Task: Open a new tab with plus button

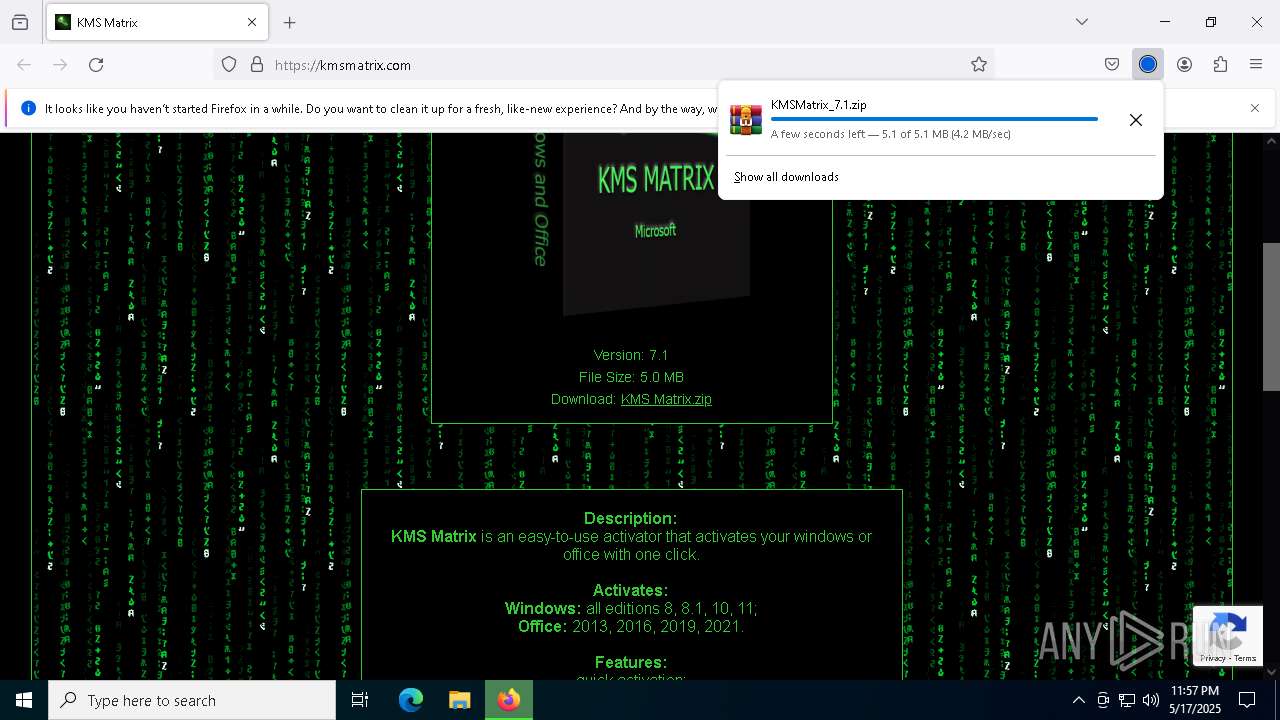Action: 290,22
